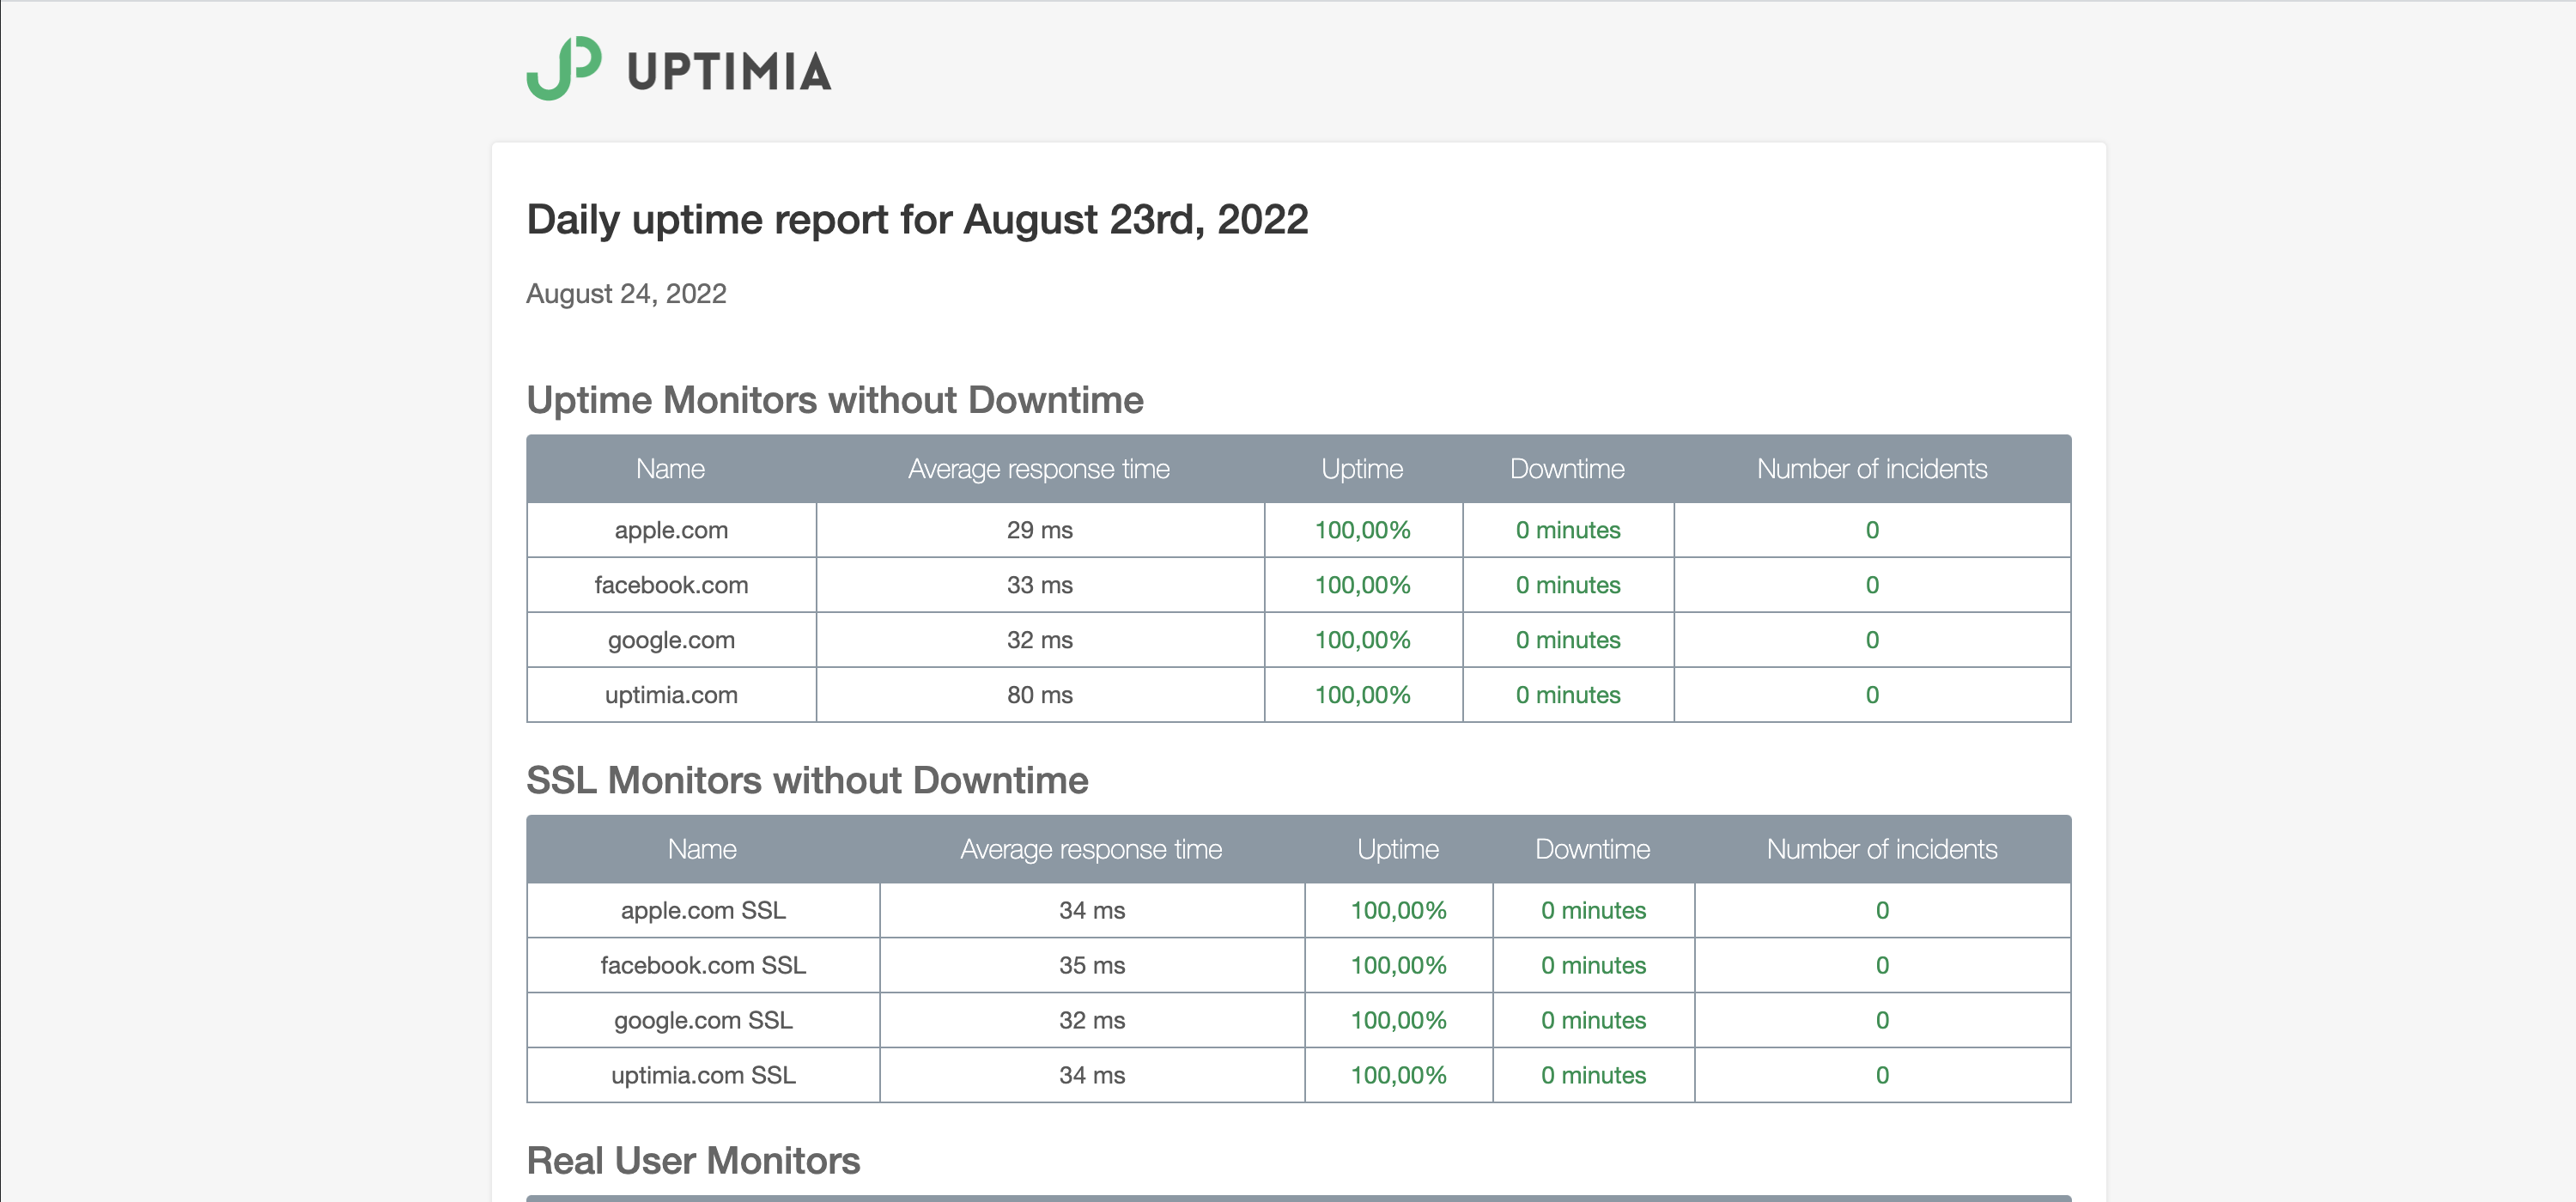Select the 'facebook.com SSL' name cell
Image resolution: width=2576 pixels, height=1202 pixels.
703,965
